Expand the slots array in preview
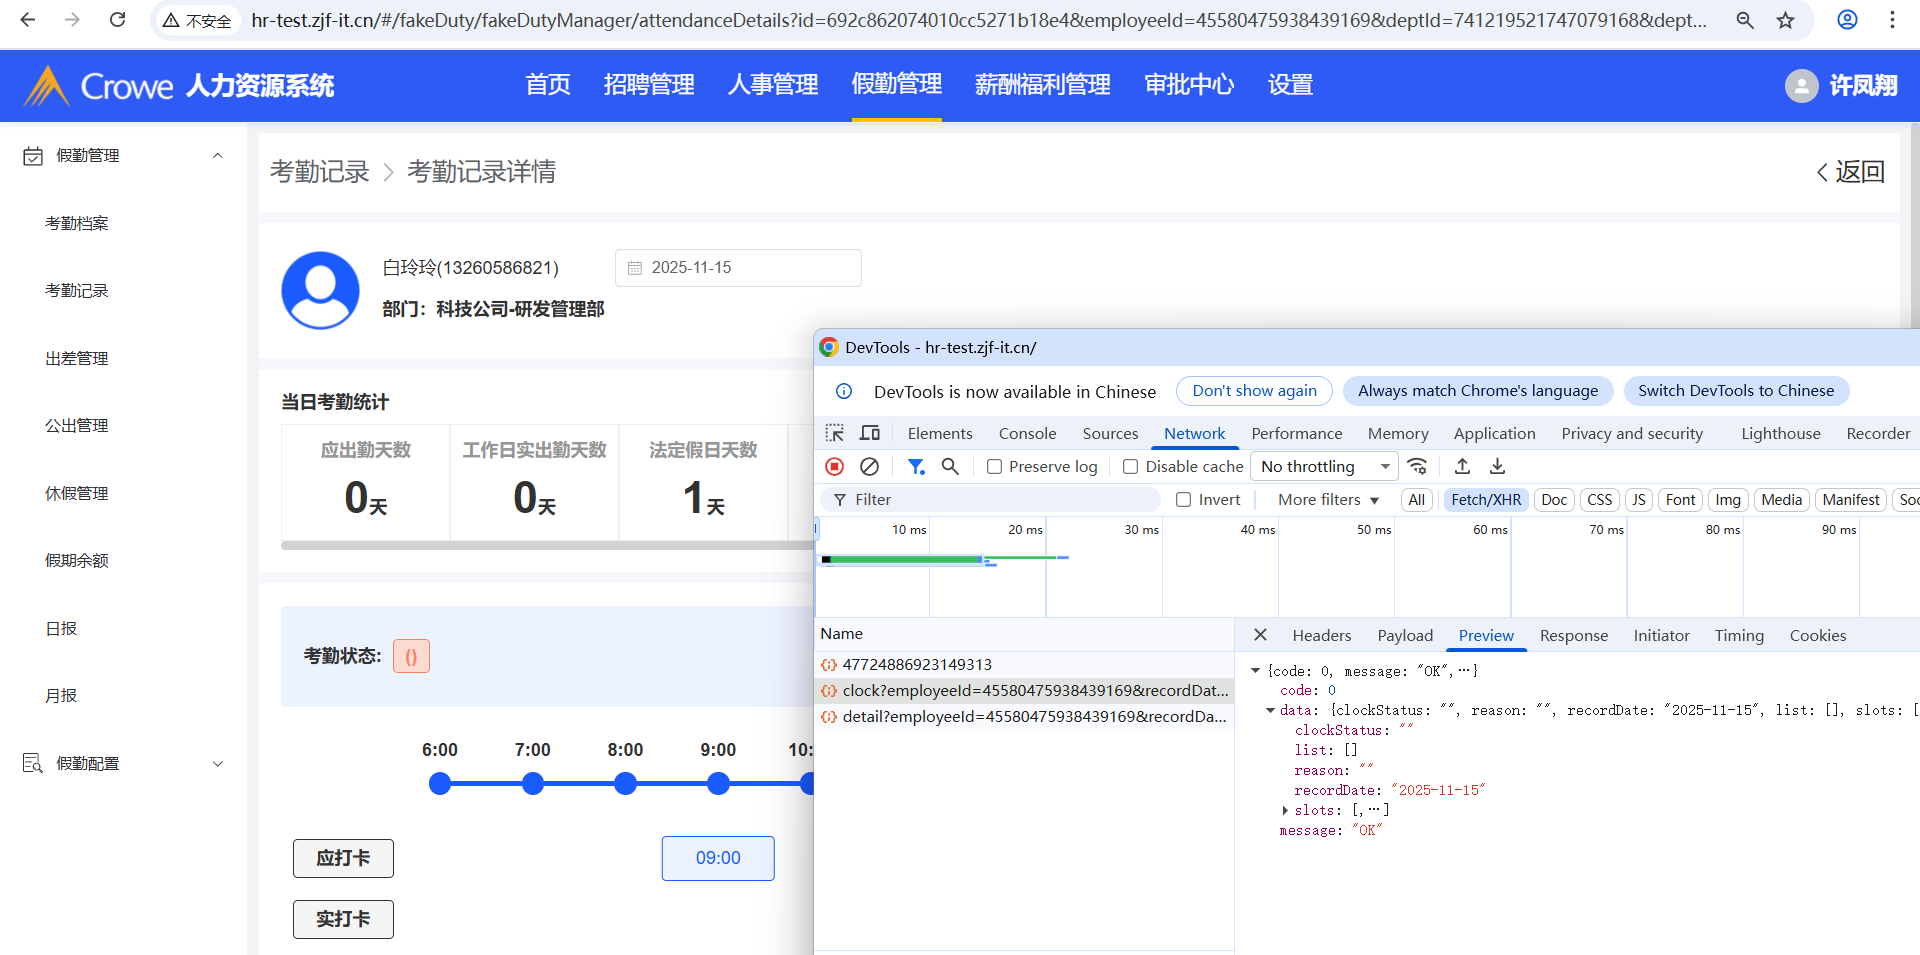Viewport: 1920px width, 955px height. (x=1285, y=811)
